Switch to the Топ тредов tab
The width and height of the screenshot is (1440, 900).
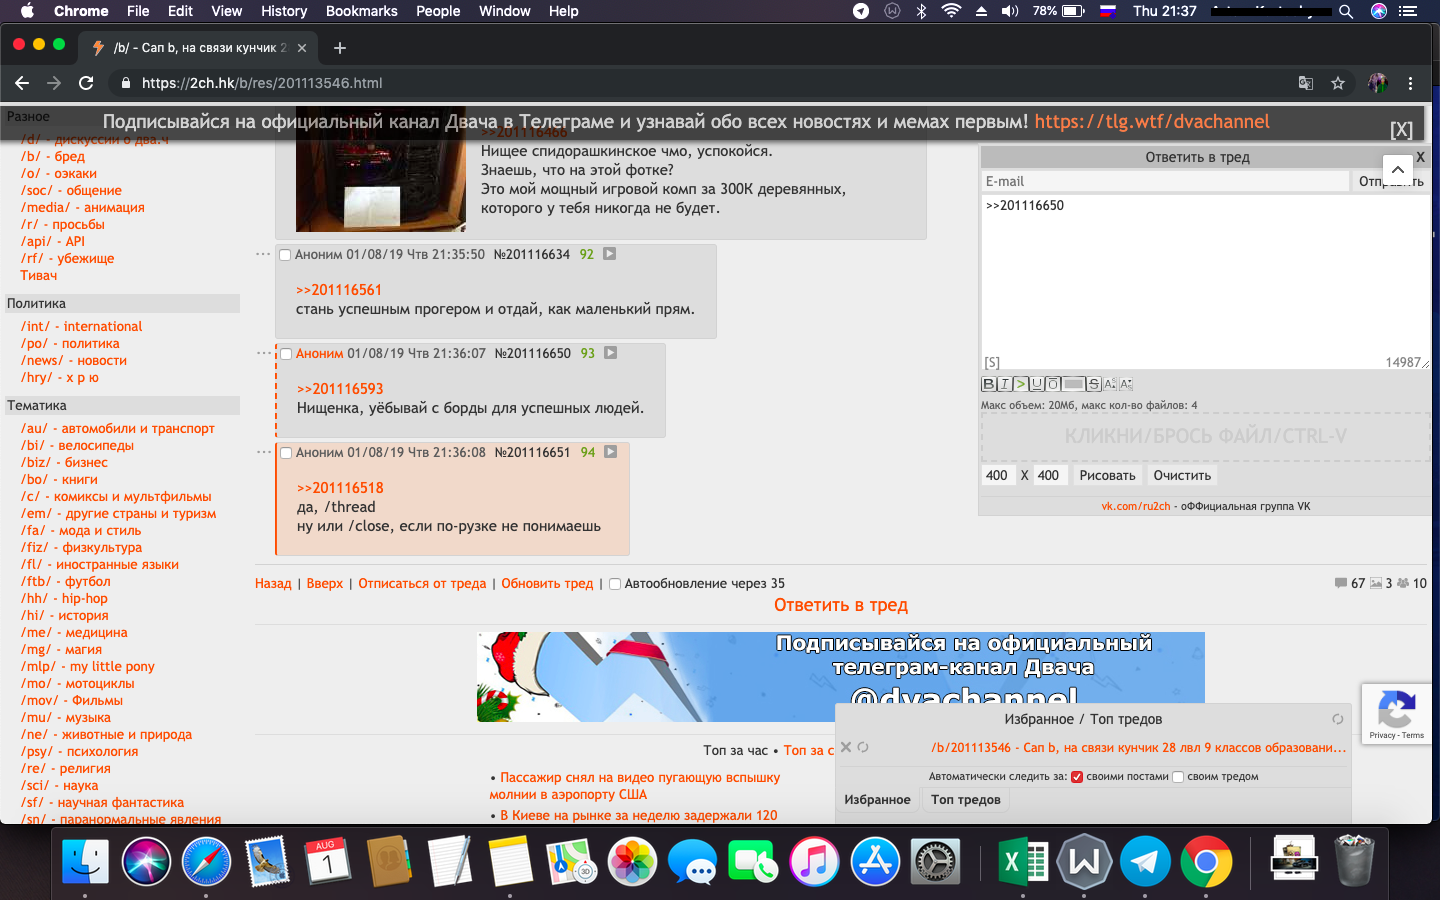(x=965, y=799)
